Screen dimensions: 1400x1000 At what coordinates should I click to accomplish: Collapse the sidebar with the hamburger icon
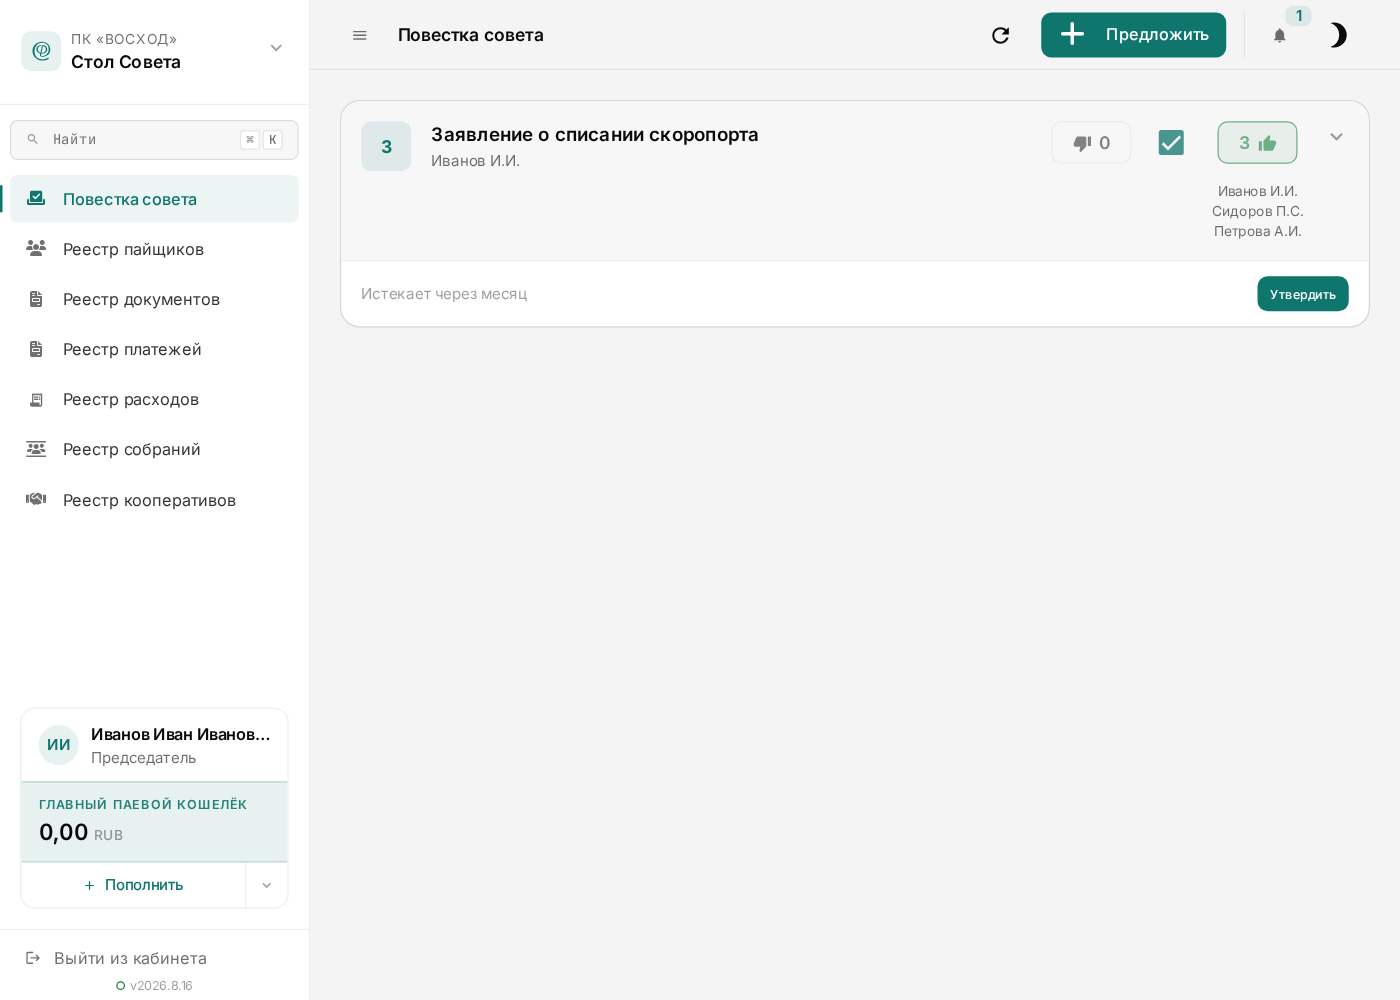360,35
